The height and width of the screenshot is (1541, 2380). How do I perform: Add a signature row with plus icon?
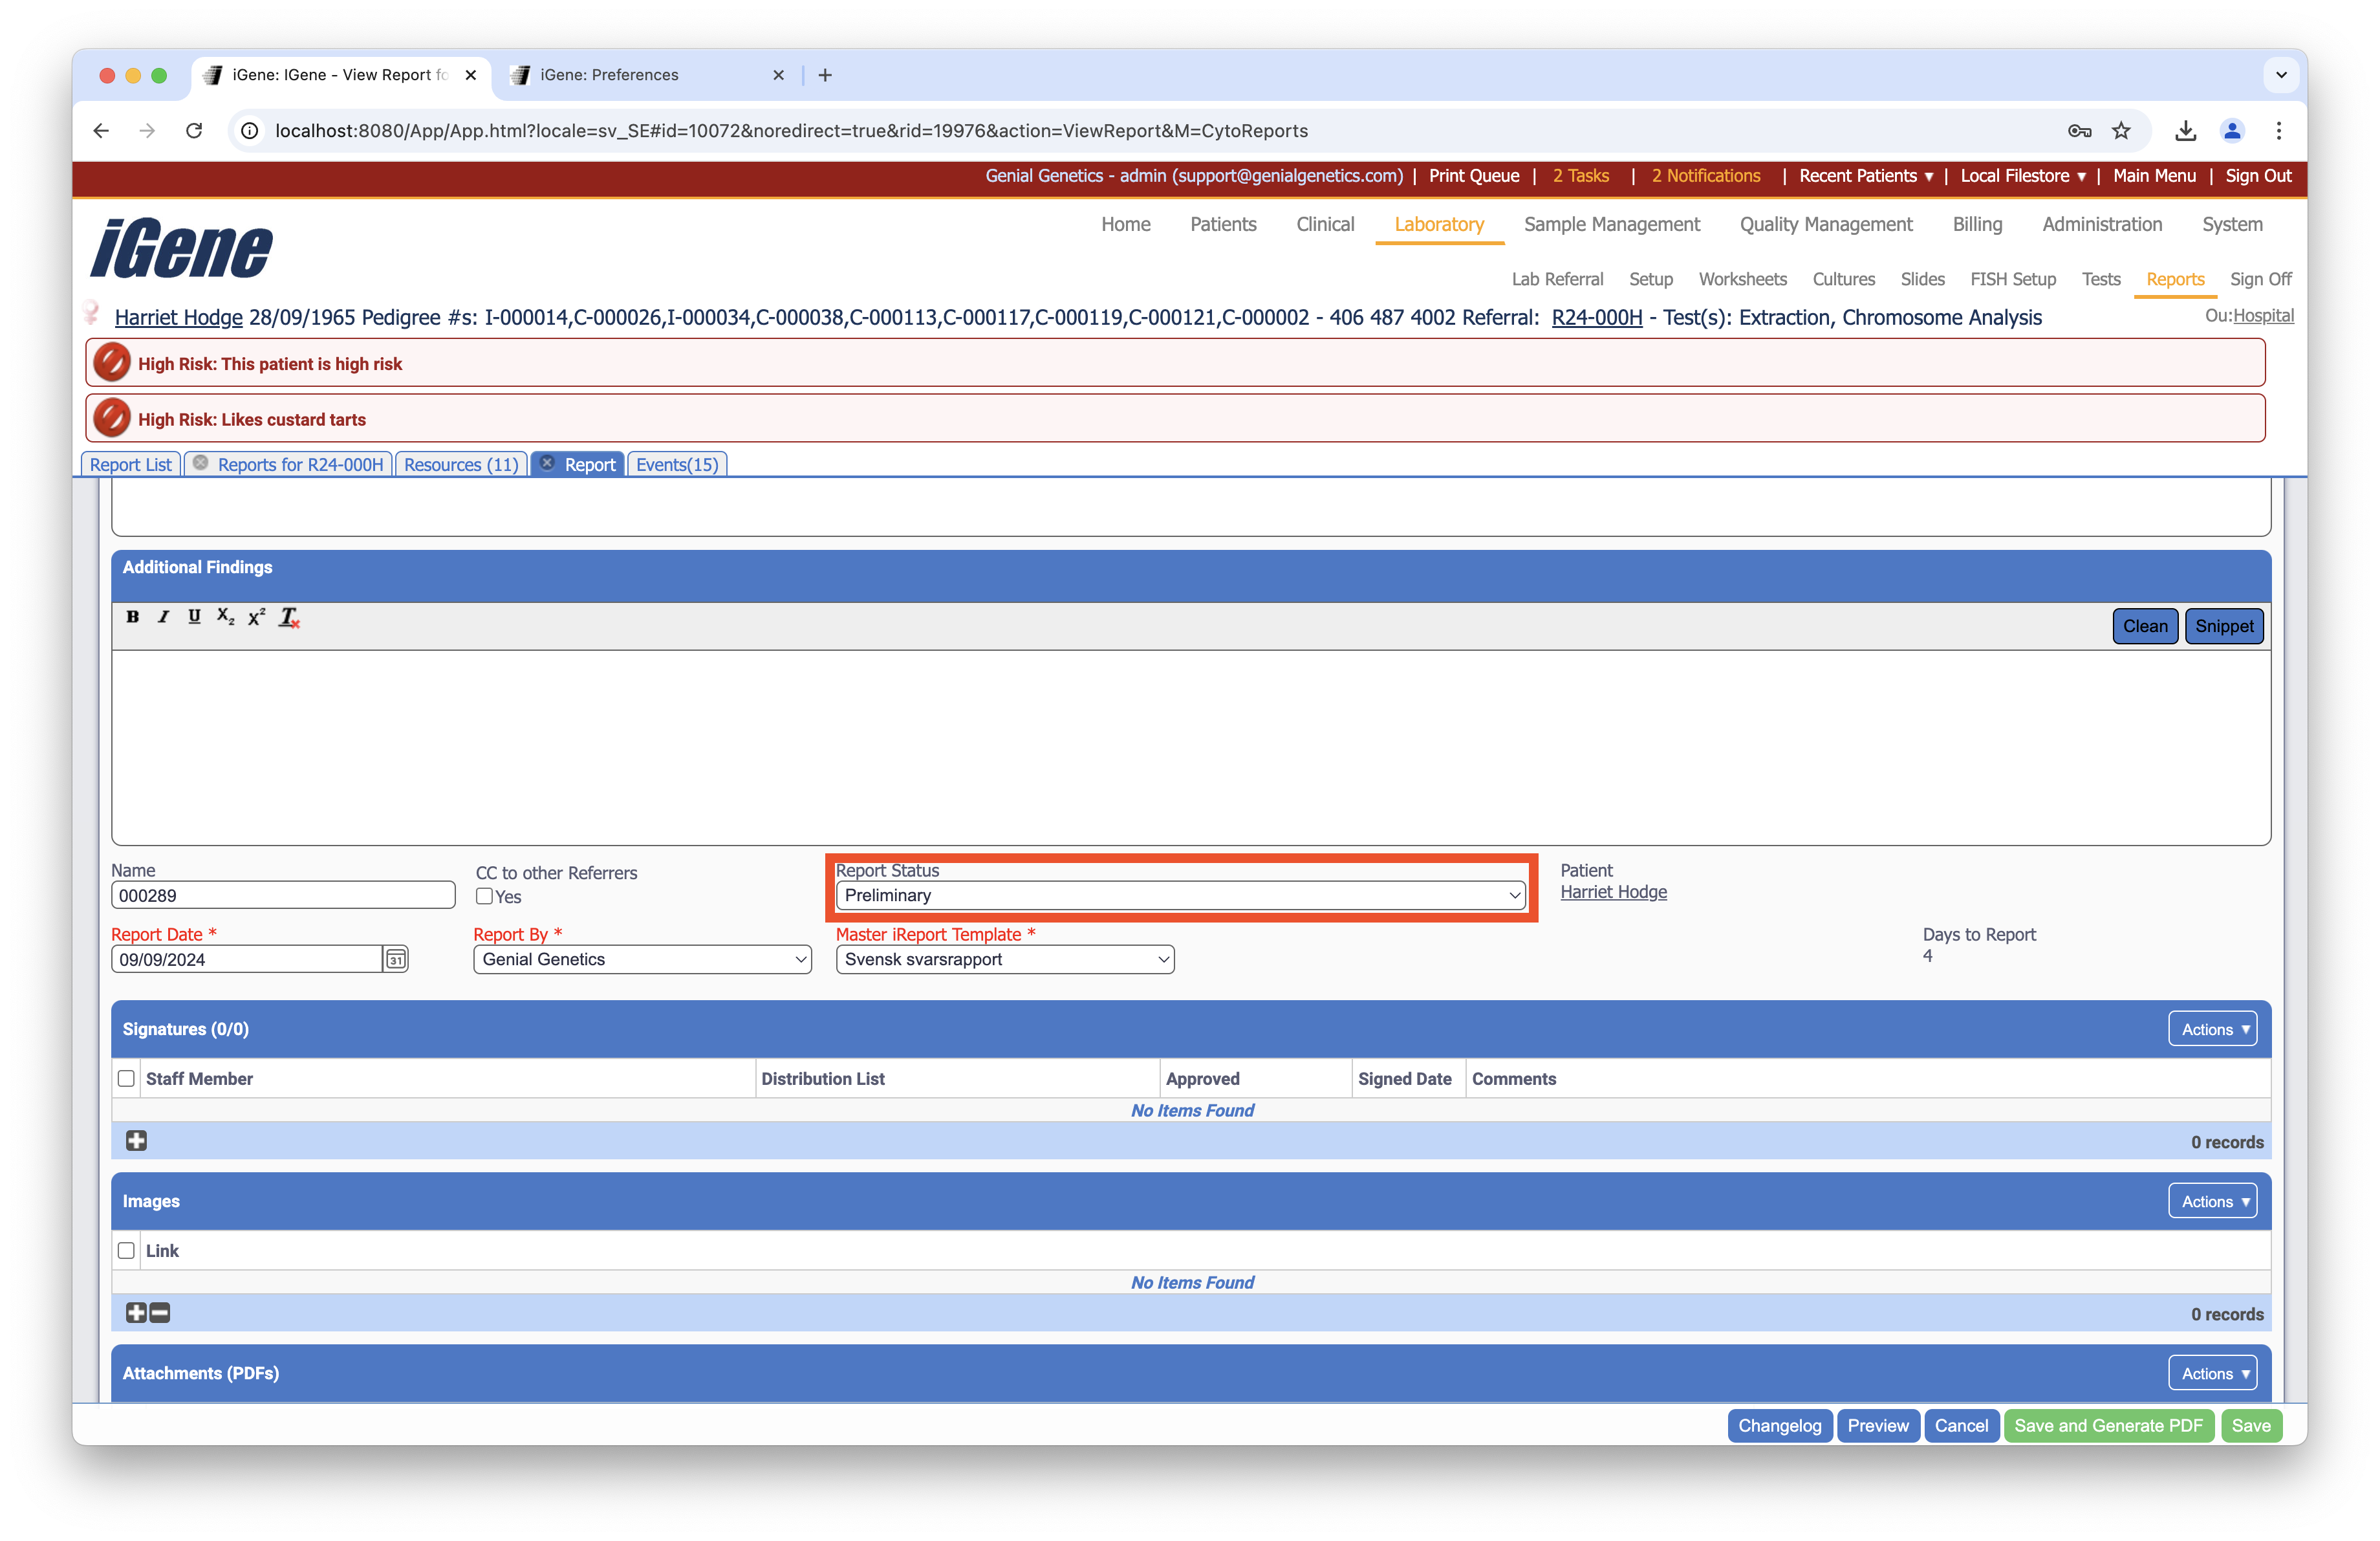click(136, 1141)
